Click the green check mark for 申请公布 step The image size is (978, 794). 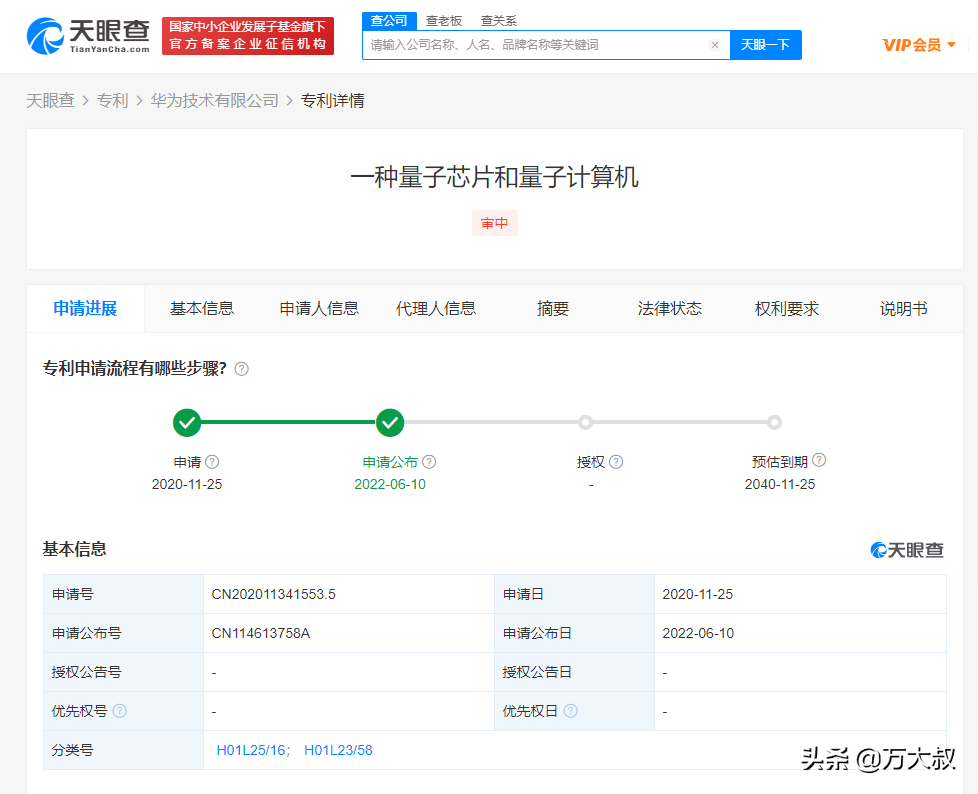[390, 423]
